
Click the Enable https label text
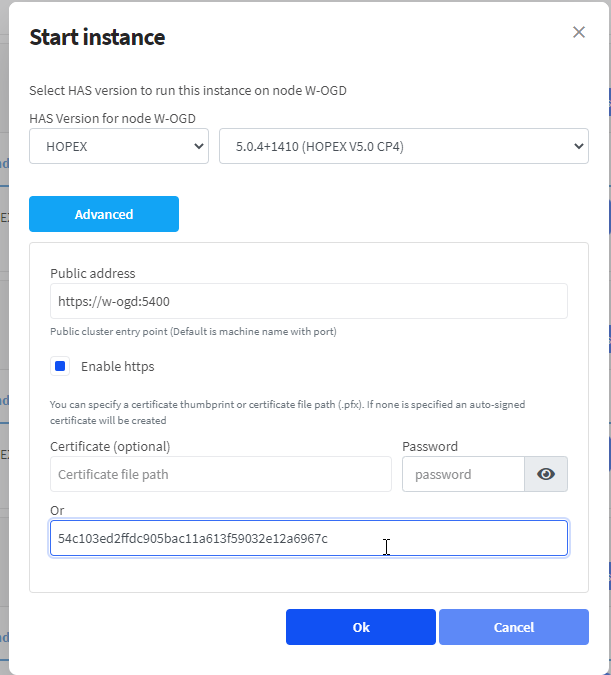118,366
